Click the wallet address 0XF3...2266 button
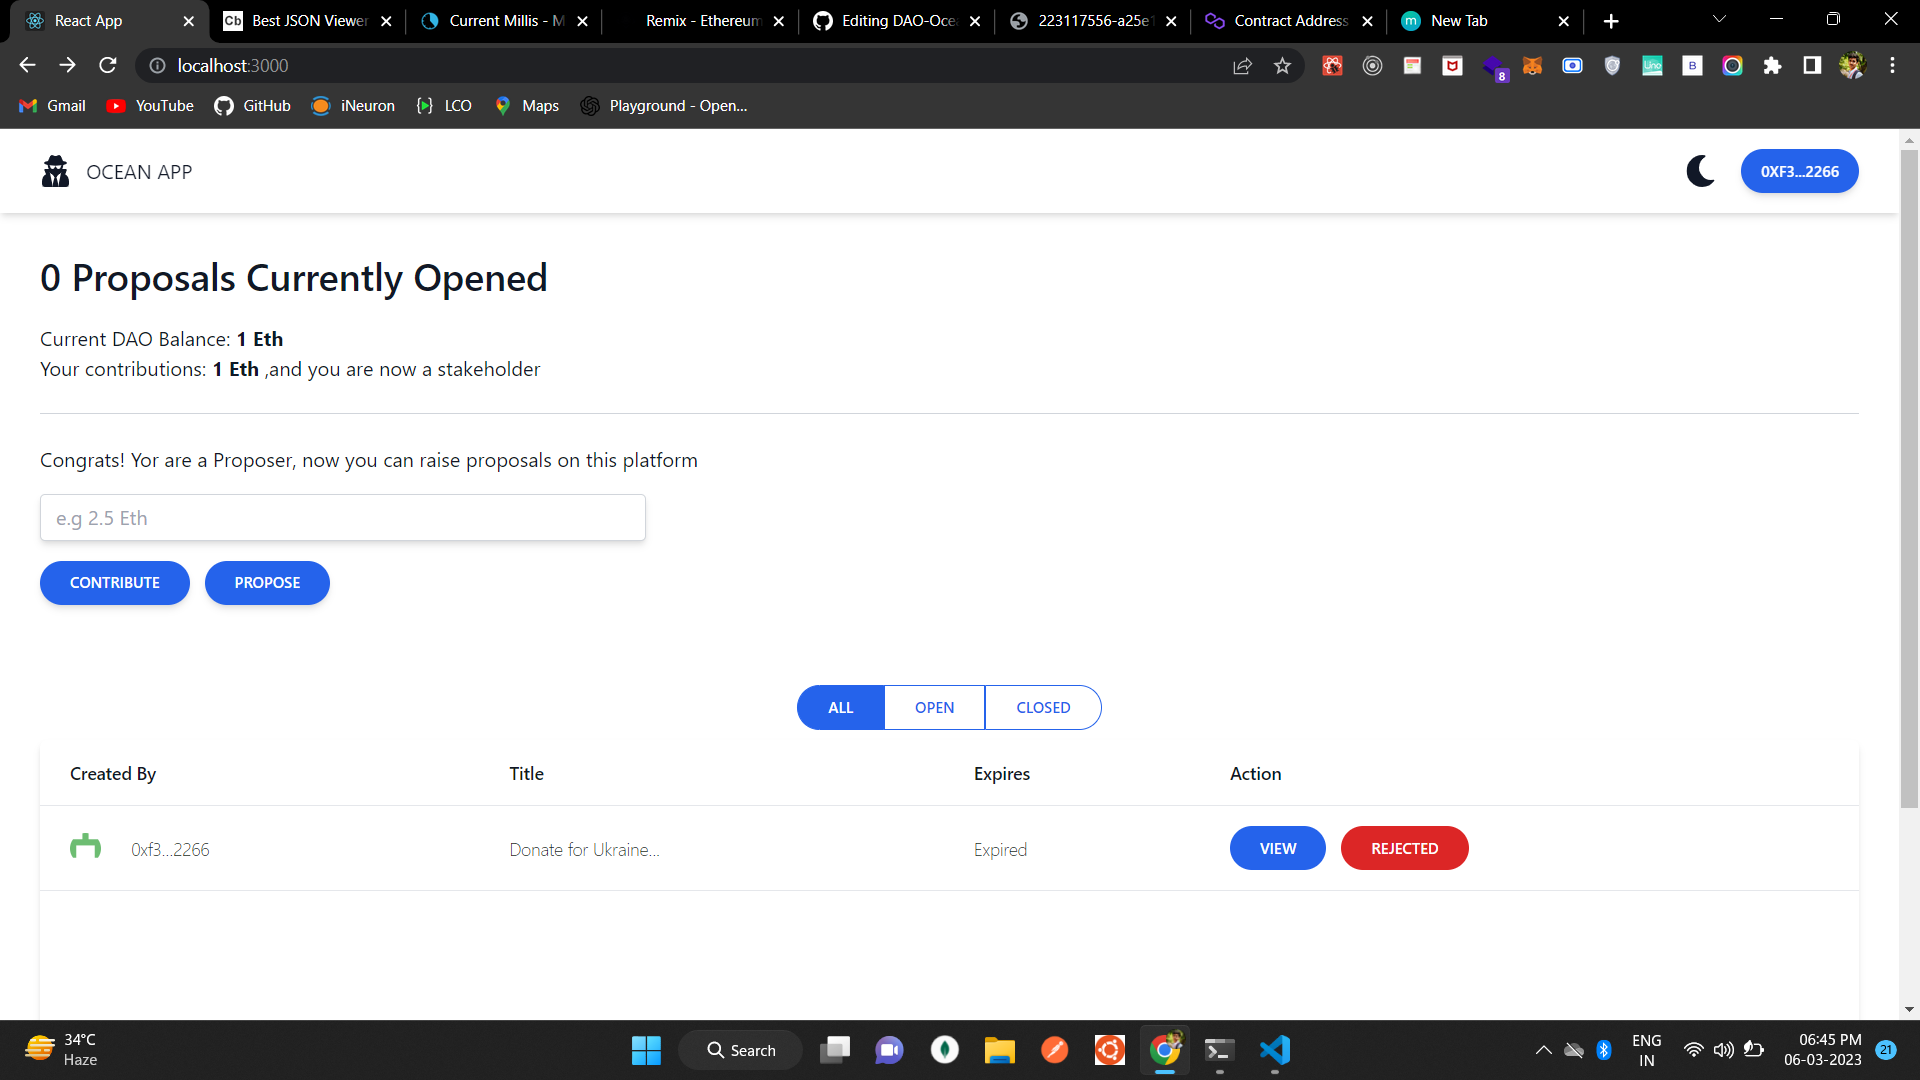1920x1080 pixels. (x=1798, y=170)
